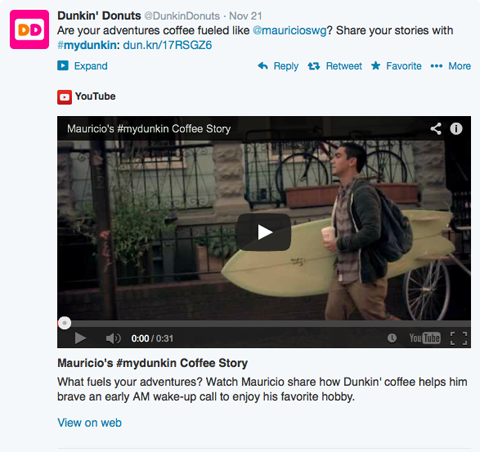This screenshot has height=452, width=480.
Task: Reply to the tweet
Action: (278, 66)
